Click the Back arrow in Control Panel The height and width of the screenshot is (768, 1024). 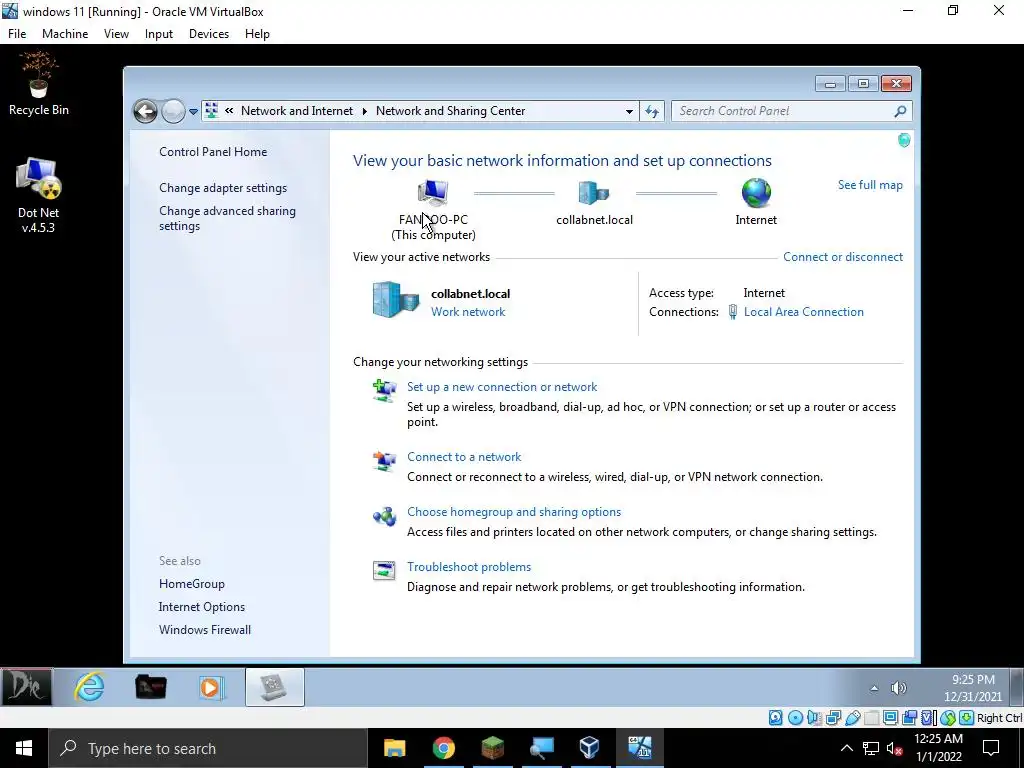coord(146,111)
